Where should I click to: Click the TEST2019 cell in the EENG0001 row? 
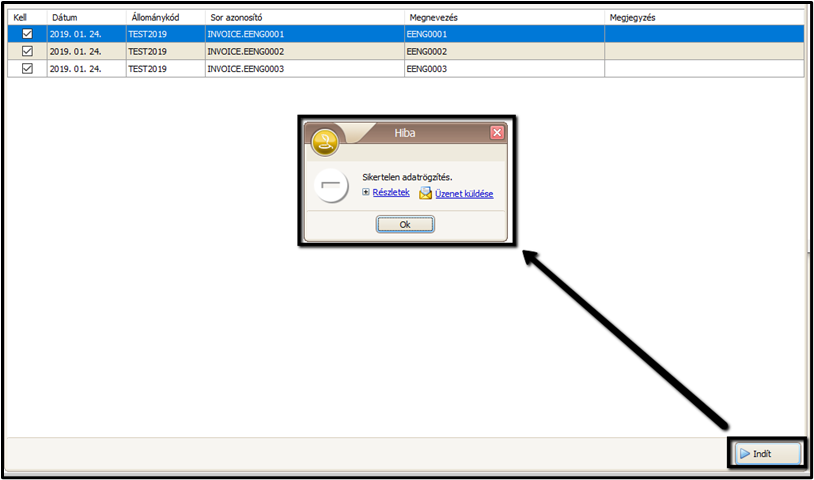pyautogui.click(x=166, y=34)
